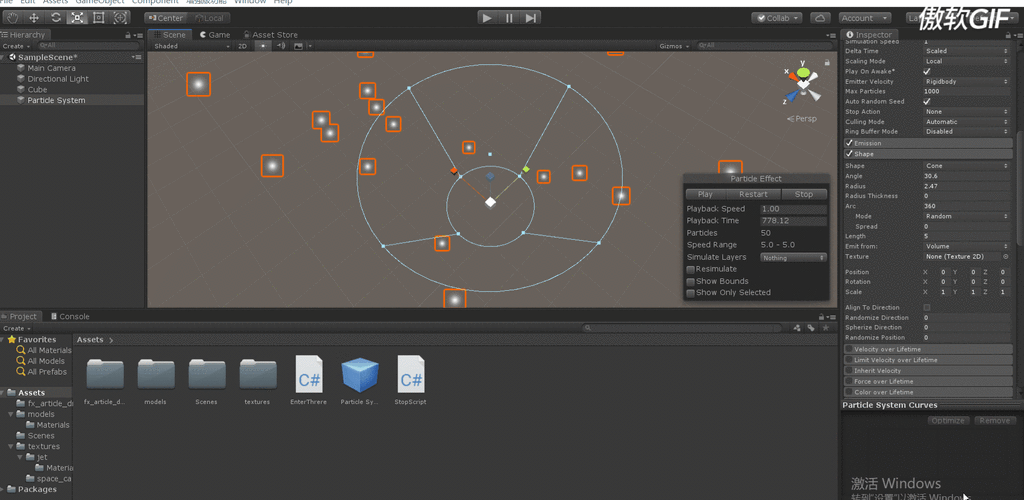Select the Move tool
Viewport: 1024px width, 500px height.
(x=34, y=18)
